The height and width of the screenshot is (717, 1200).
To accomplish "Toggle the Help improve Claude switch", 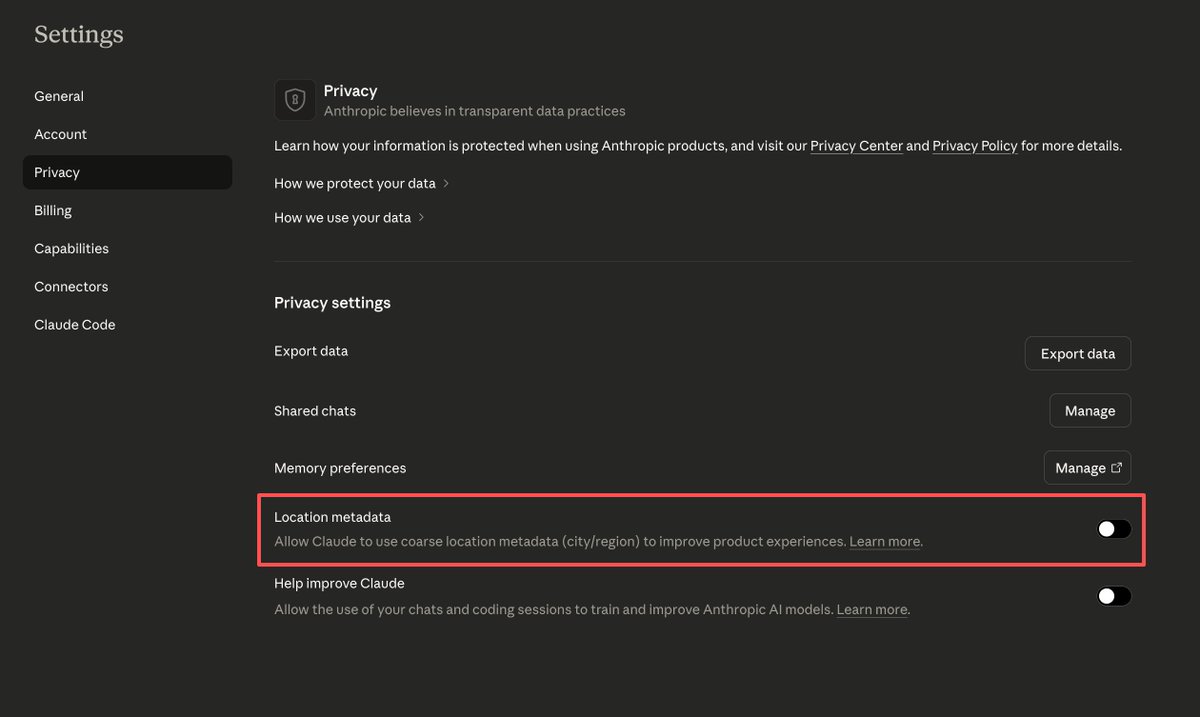I will [x=1114, y=596].
